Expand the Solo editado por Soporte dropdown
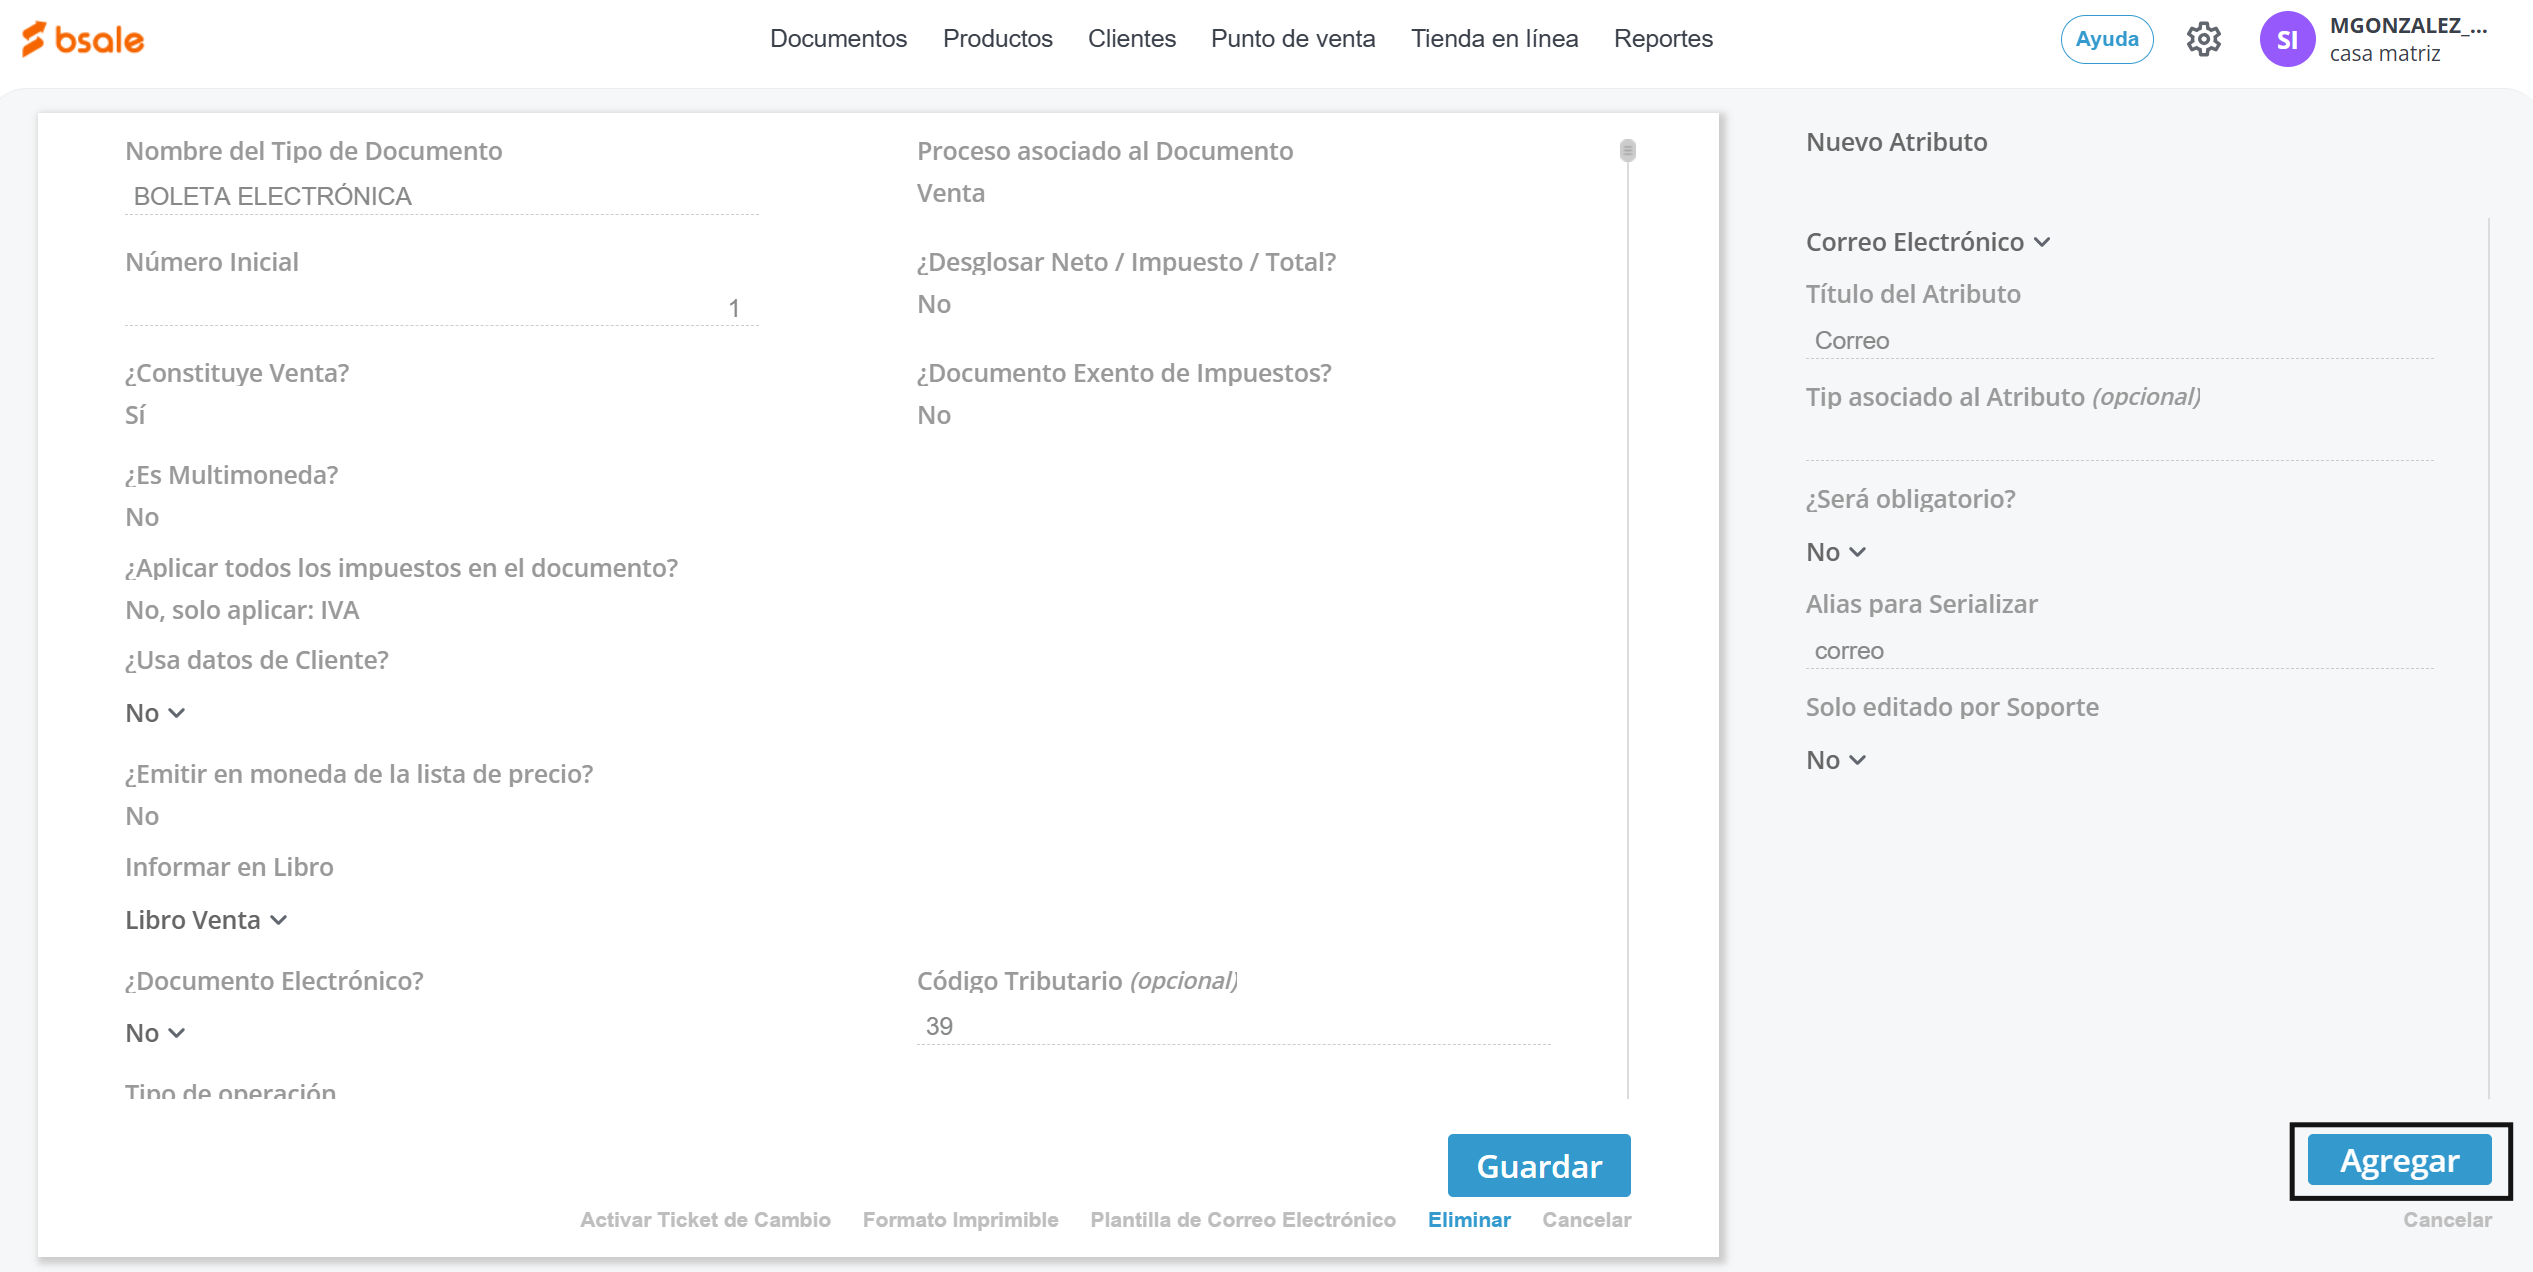This screenshot has height=1272, width=2533. [1835, 760]
